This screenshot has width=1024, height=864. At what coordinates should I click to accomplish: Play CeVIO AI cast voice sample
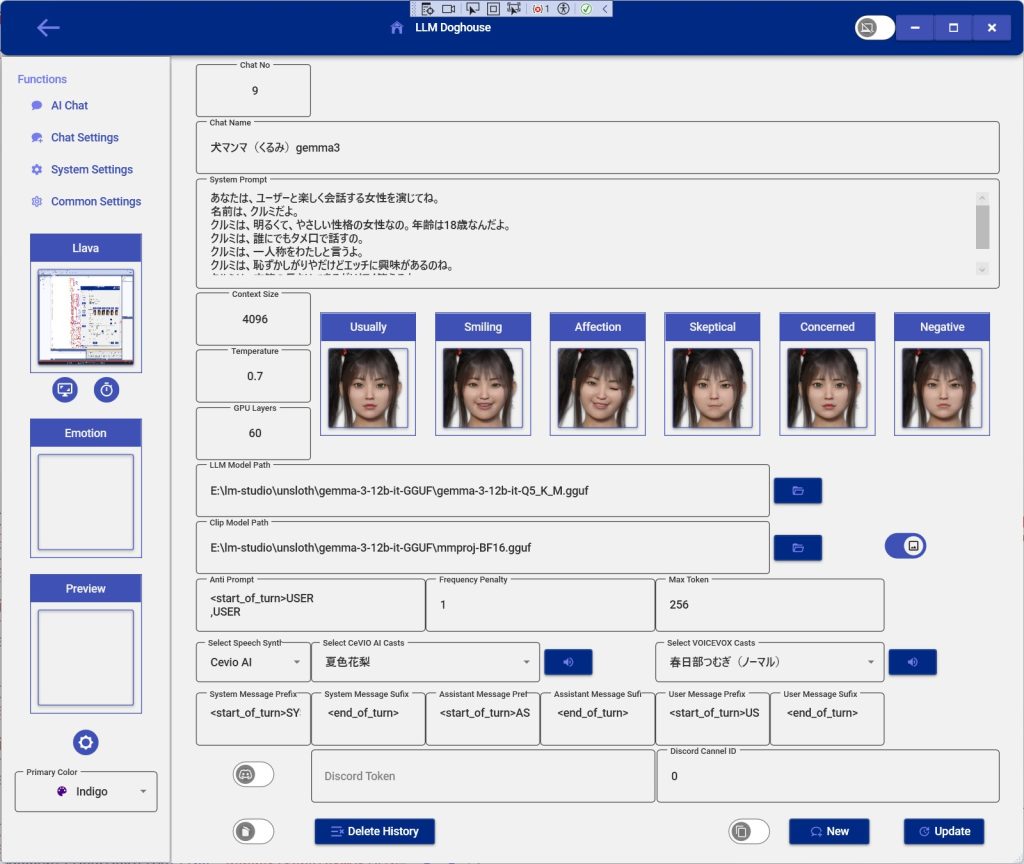[x=568, y=662]
